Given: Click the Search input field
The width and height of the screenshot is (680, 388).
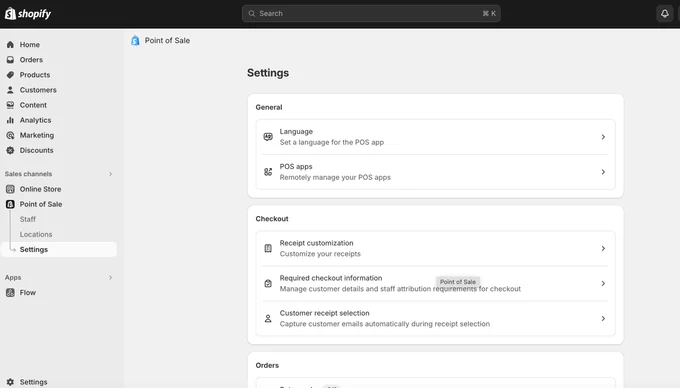Looking at the screenshot, I should (x=371, y=13).
